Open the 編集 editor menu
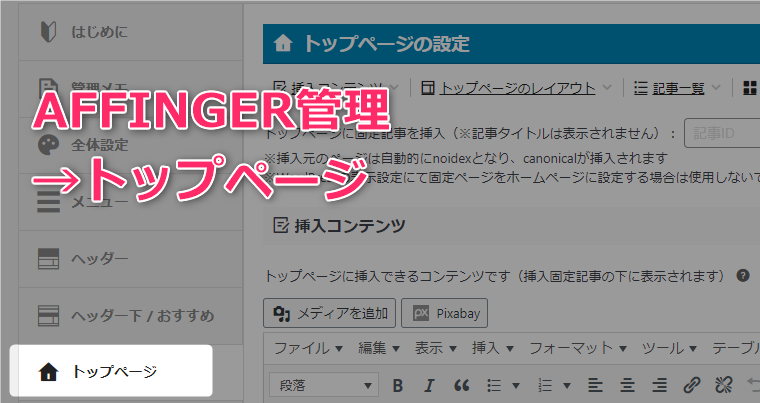This screenshot has width=760, height=403. (379, 348)
